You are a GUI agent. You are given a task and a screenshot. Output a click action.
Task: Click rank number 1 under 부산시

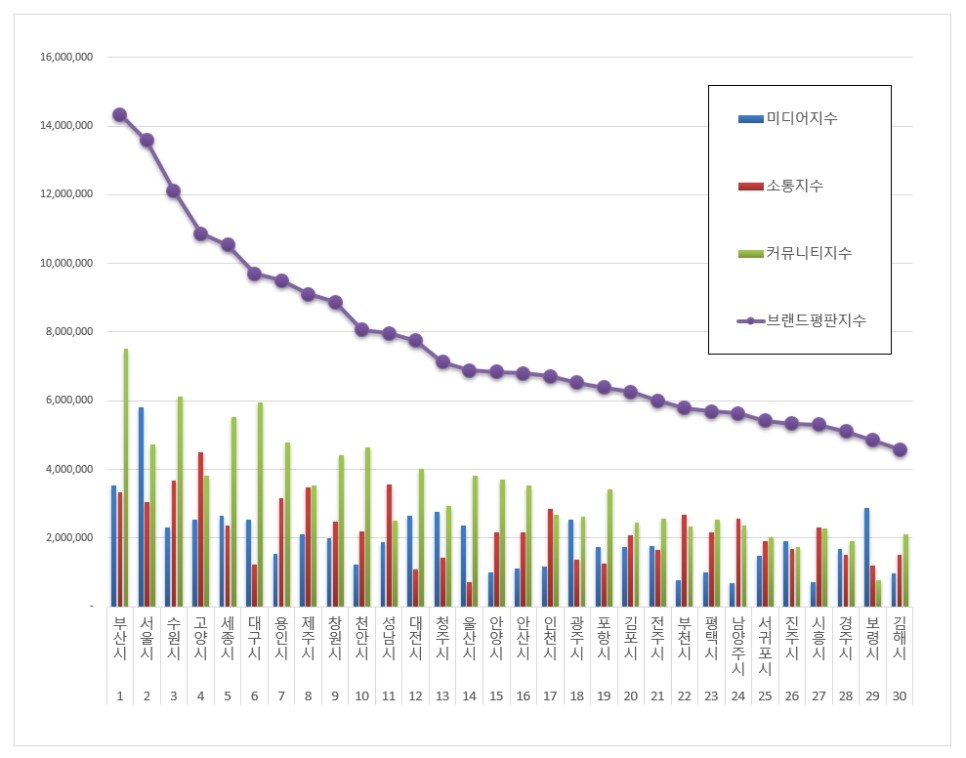coord(120,696)
